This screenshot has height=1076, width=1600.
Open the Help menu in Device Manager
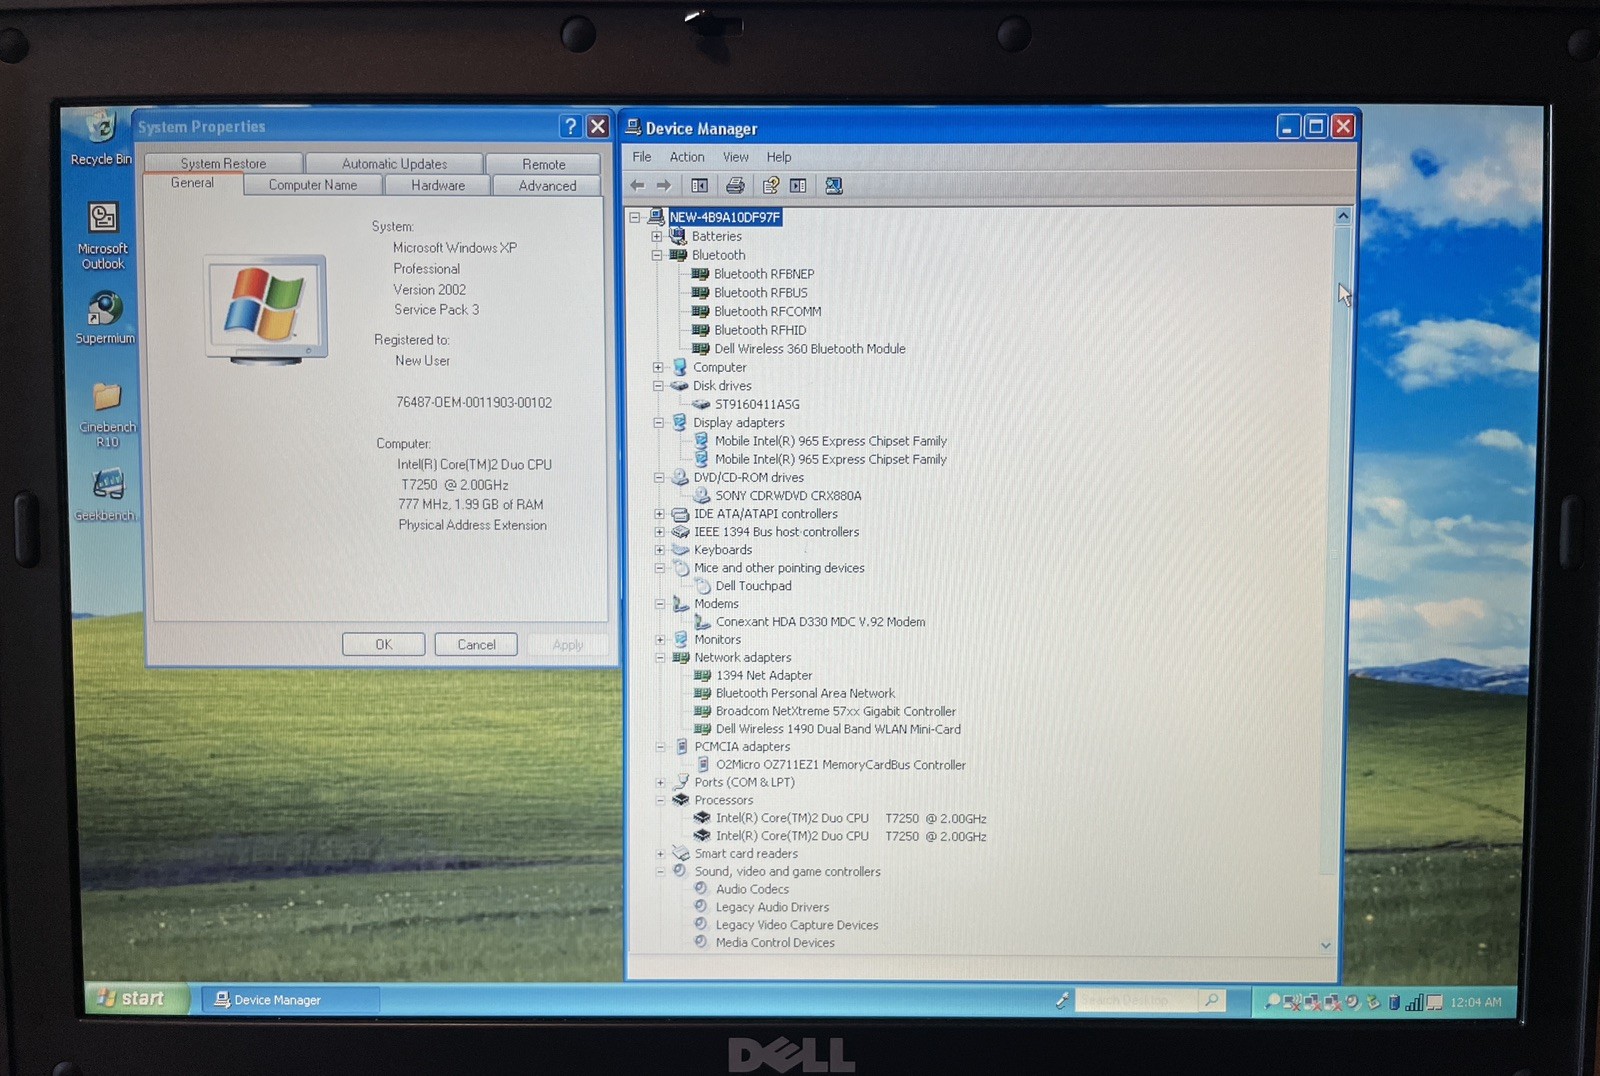point(779,157)
